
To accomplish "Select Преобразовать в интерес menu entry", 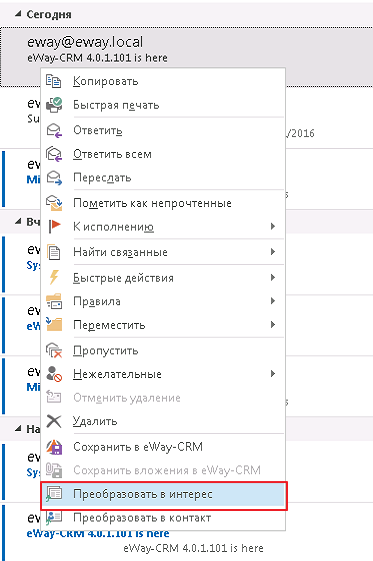I will (163, 495).
